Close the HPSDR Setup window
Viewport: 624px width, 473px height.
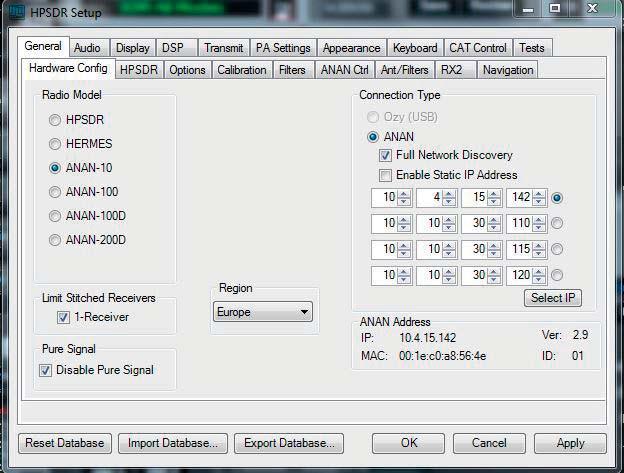coord(593,9)
